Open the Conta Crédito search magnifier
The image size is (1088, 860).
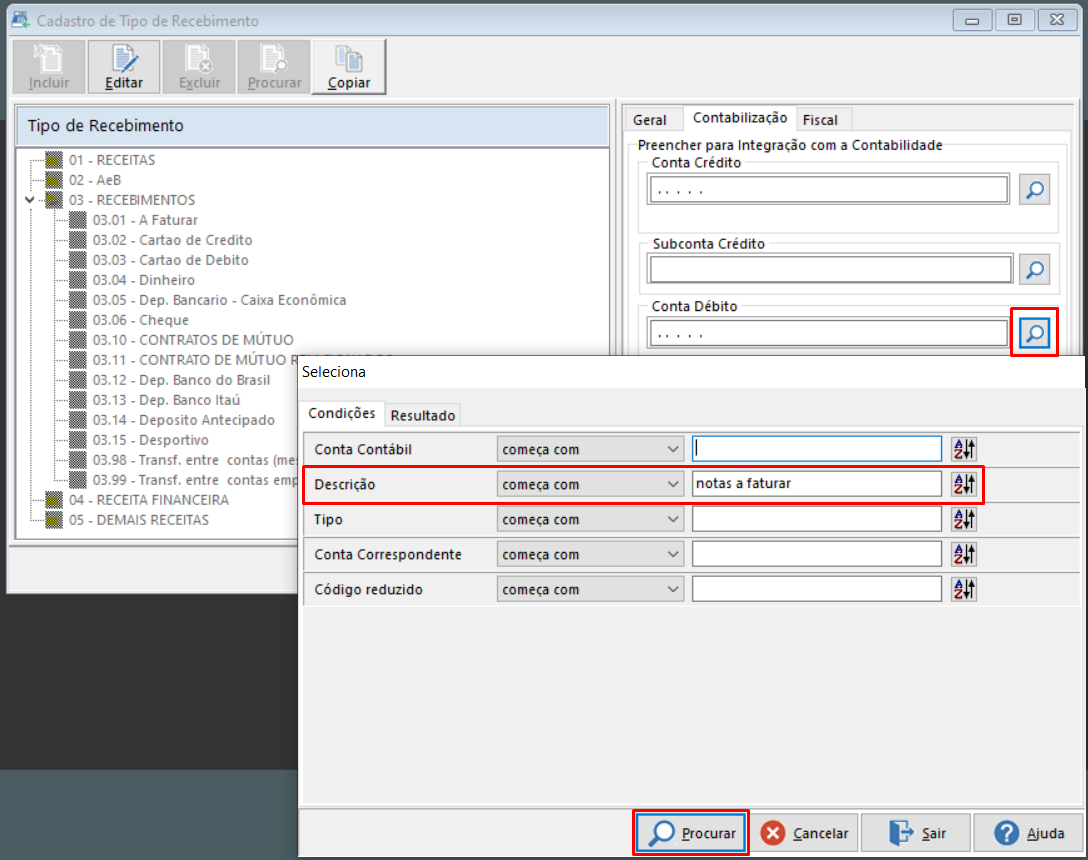[1035, 189]
